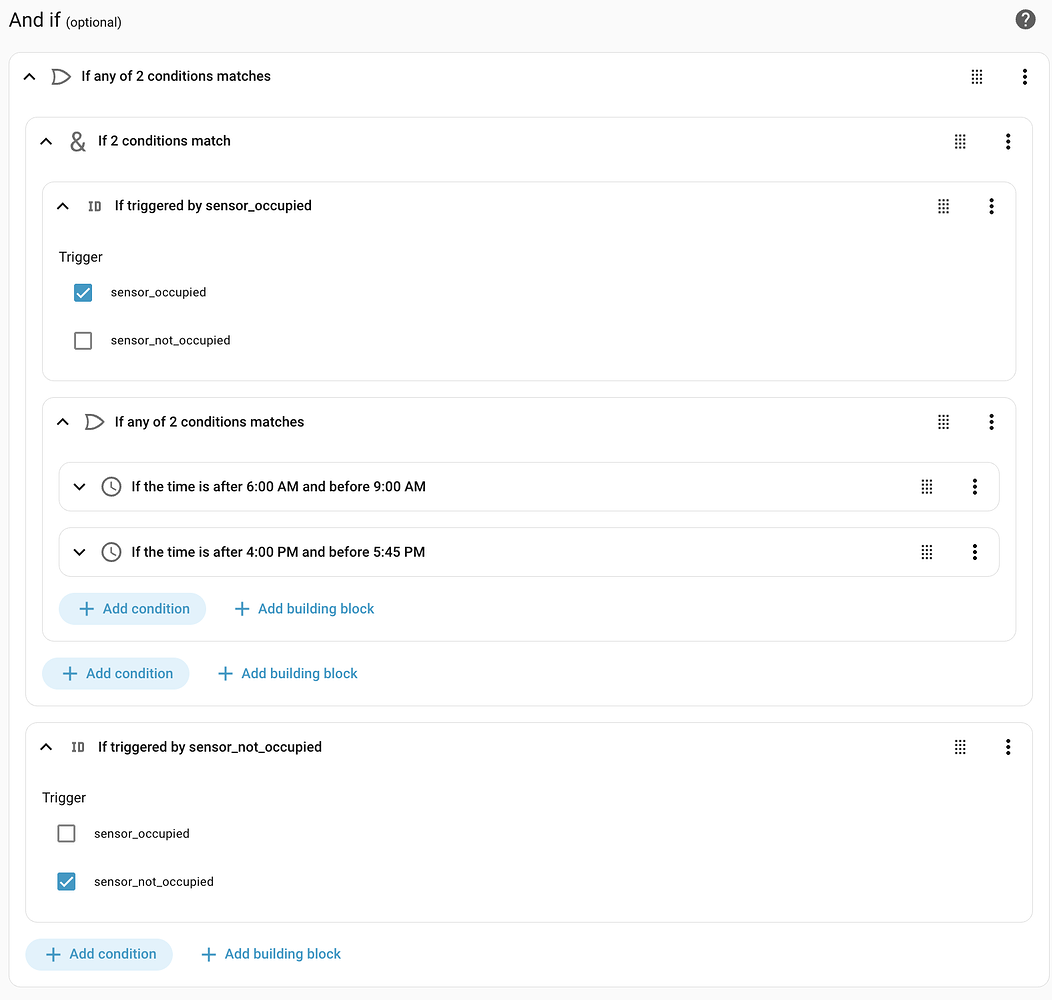This screenshot has width=1052, height=1000.
Task: Click drag handle for 'If triggered by sensor_not_occupied'
Action: [x=960, y=747]
